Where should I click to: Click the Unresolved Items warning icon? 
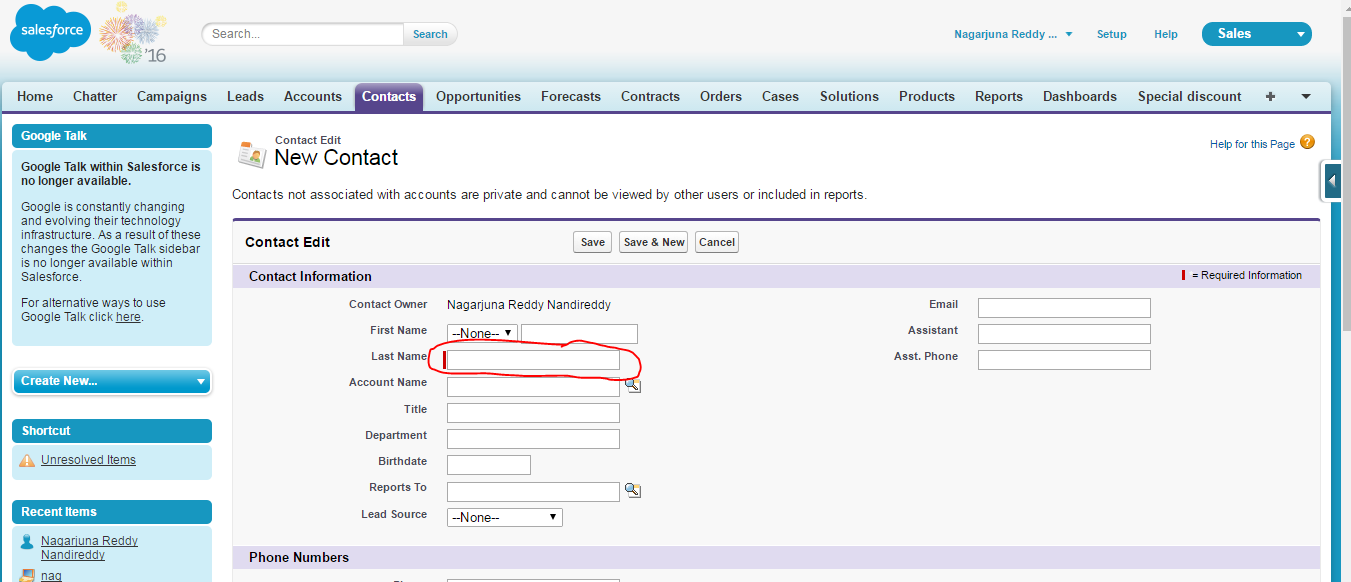coord(28,461)
